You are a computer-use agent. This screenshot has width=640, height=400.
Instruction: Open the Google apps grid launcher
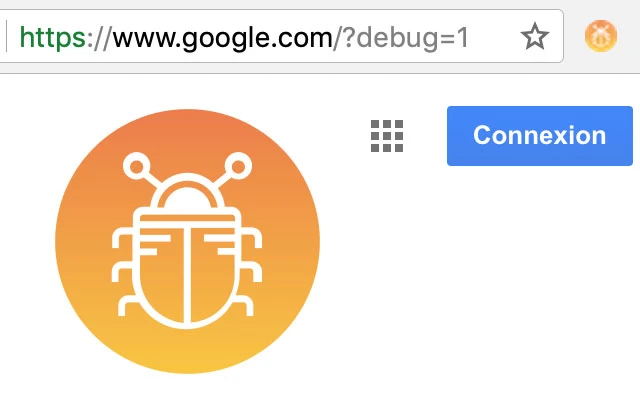387,136
